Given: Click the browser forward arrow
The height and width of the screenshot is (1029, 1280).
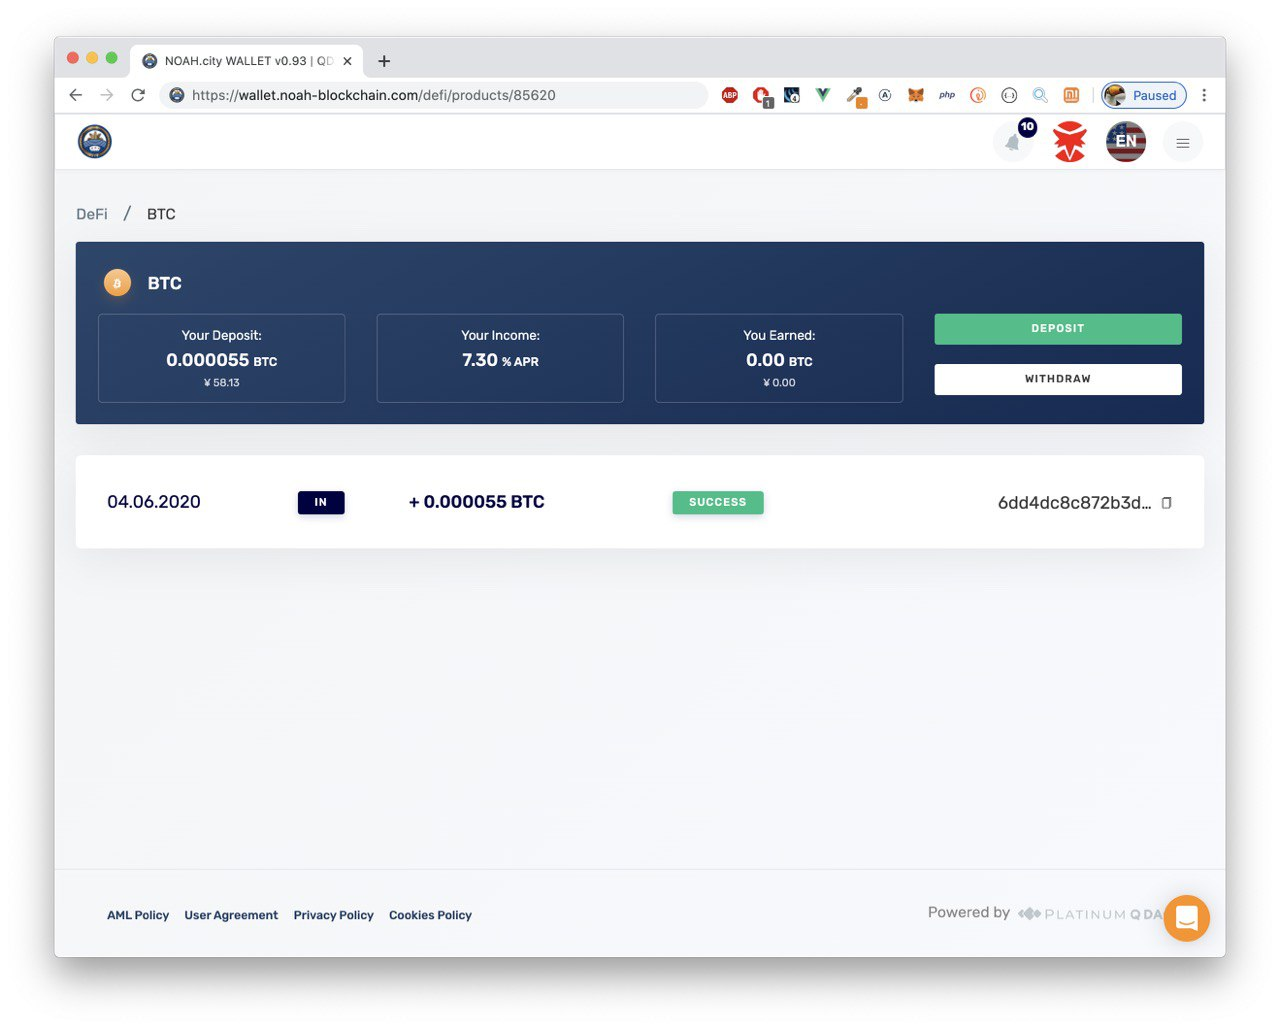Looking at the screenshot, I should (107, 95).
